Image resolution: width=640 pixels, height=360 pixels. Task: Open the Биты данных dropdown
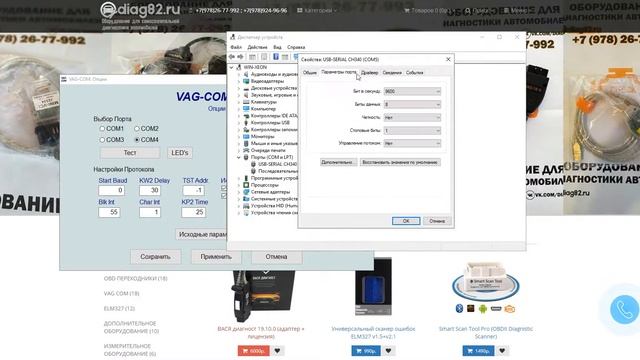(412, 104)
